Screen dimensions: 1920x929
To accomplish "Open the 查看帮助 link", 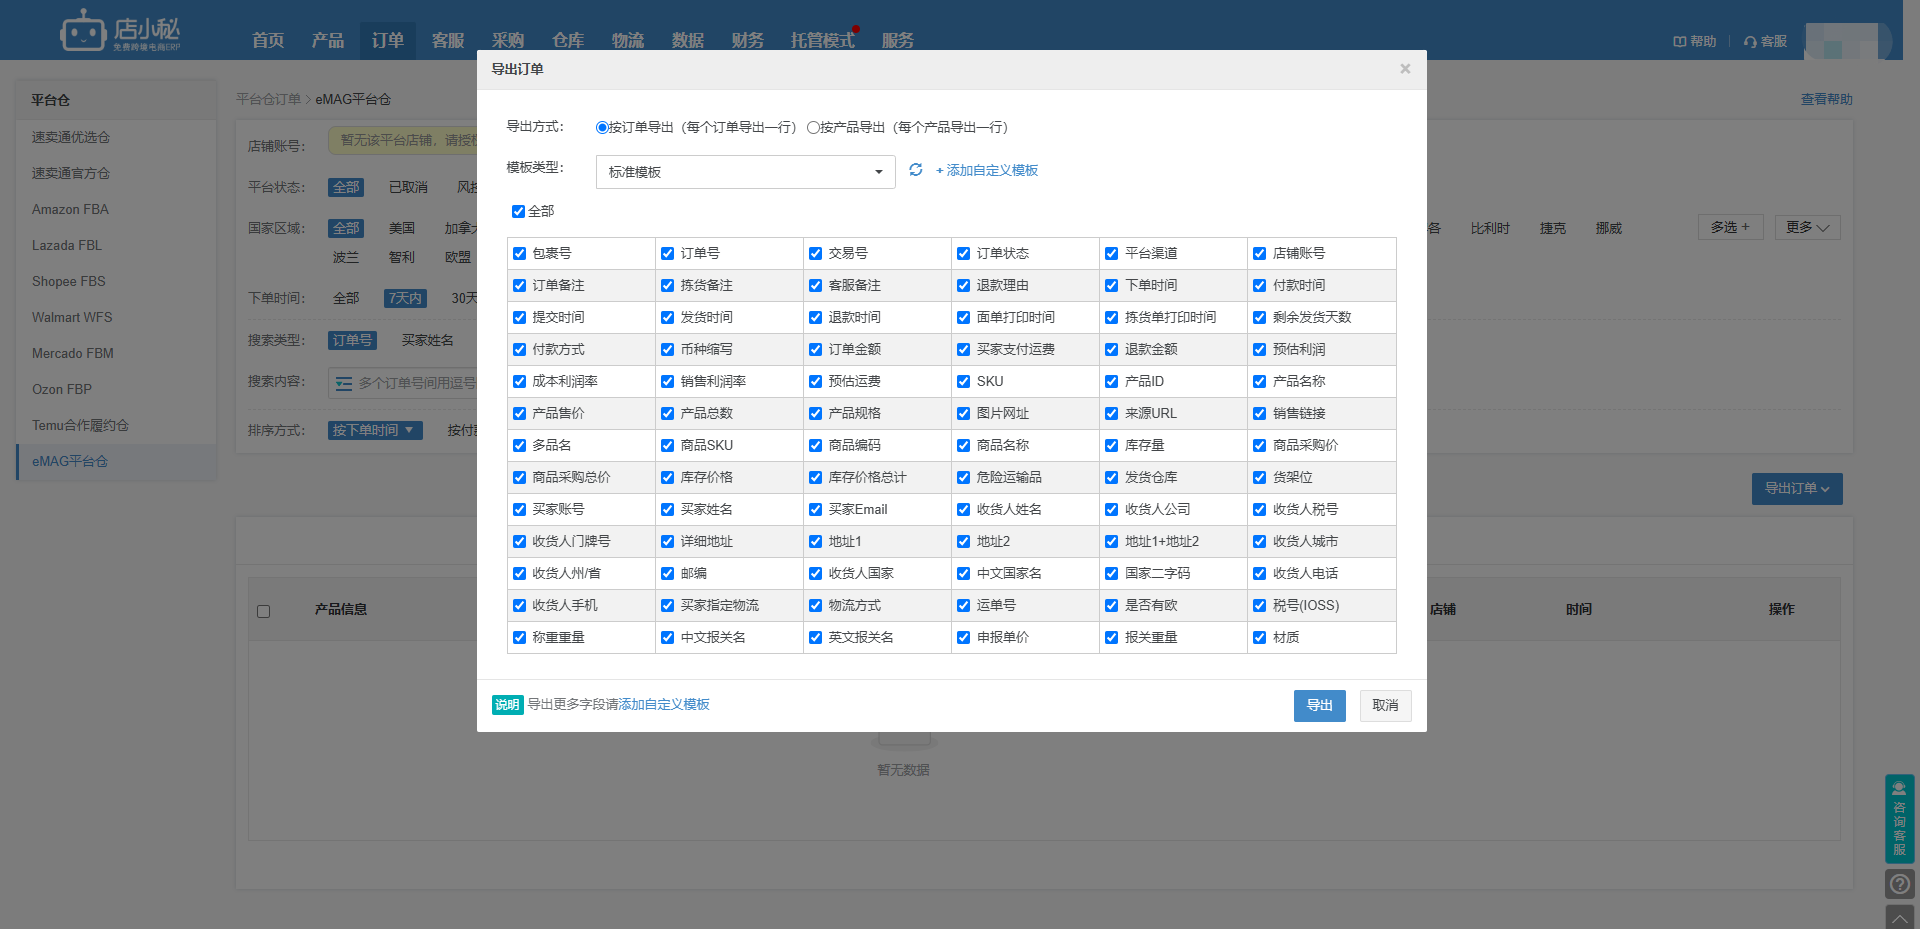I will tap(1826, 100).
